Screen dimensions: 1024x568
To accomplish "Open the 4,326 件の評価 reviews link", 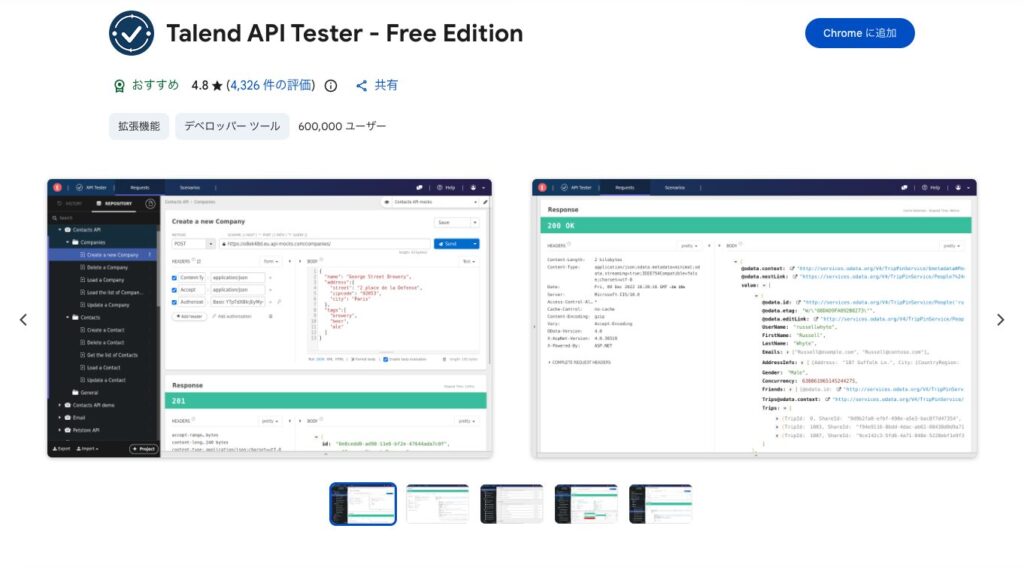I will pos(271,86).
